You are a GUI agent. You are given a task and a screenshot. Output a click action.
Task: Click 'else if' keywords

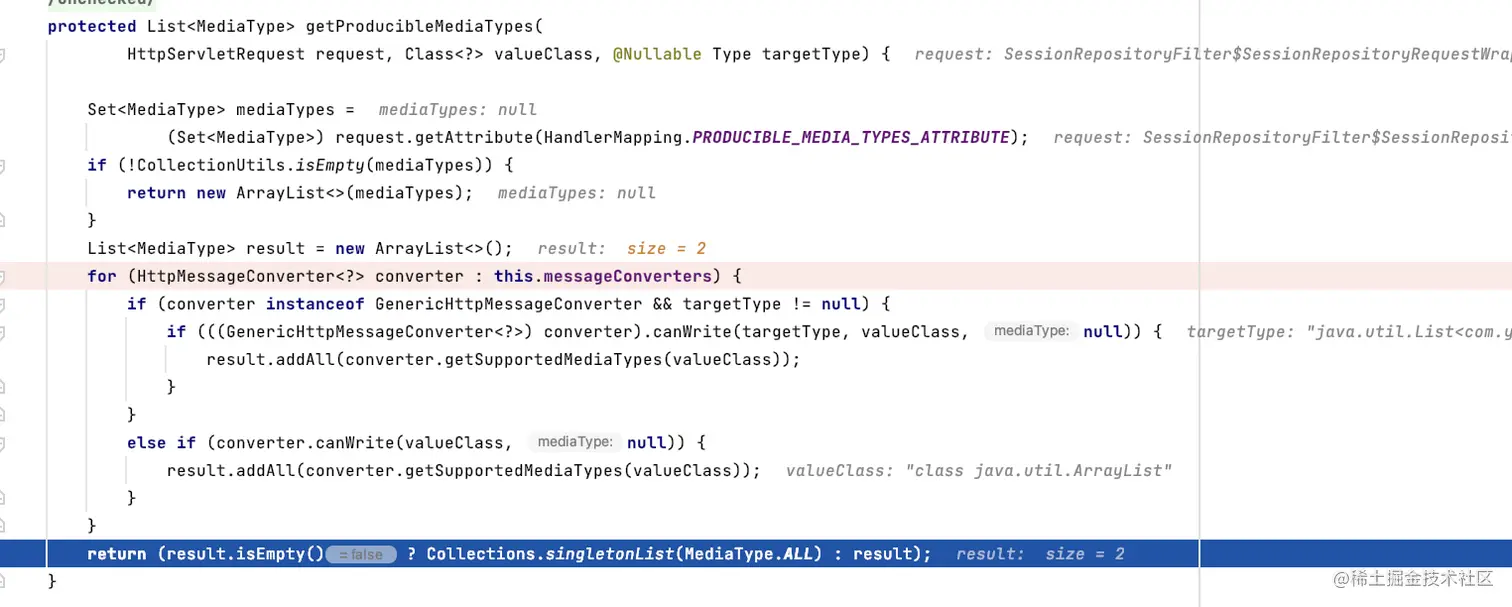click(162, 442)
